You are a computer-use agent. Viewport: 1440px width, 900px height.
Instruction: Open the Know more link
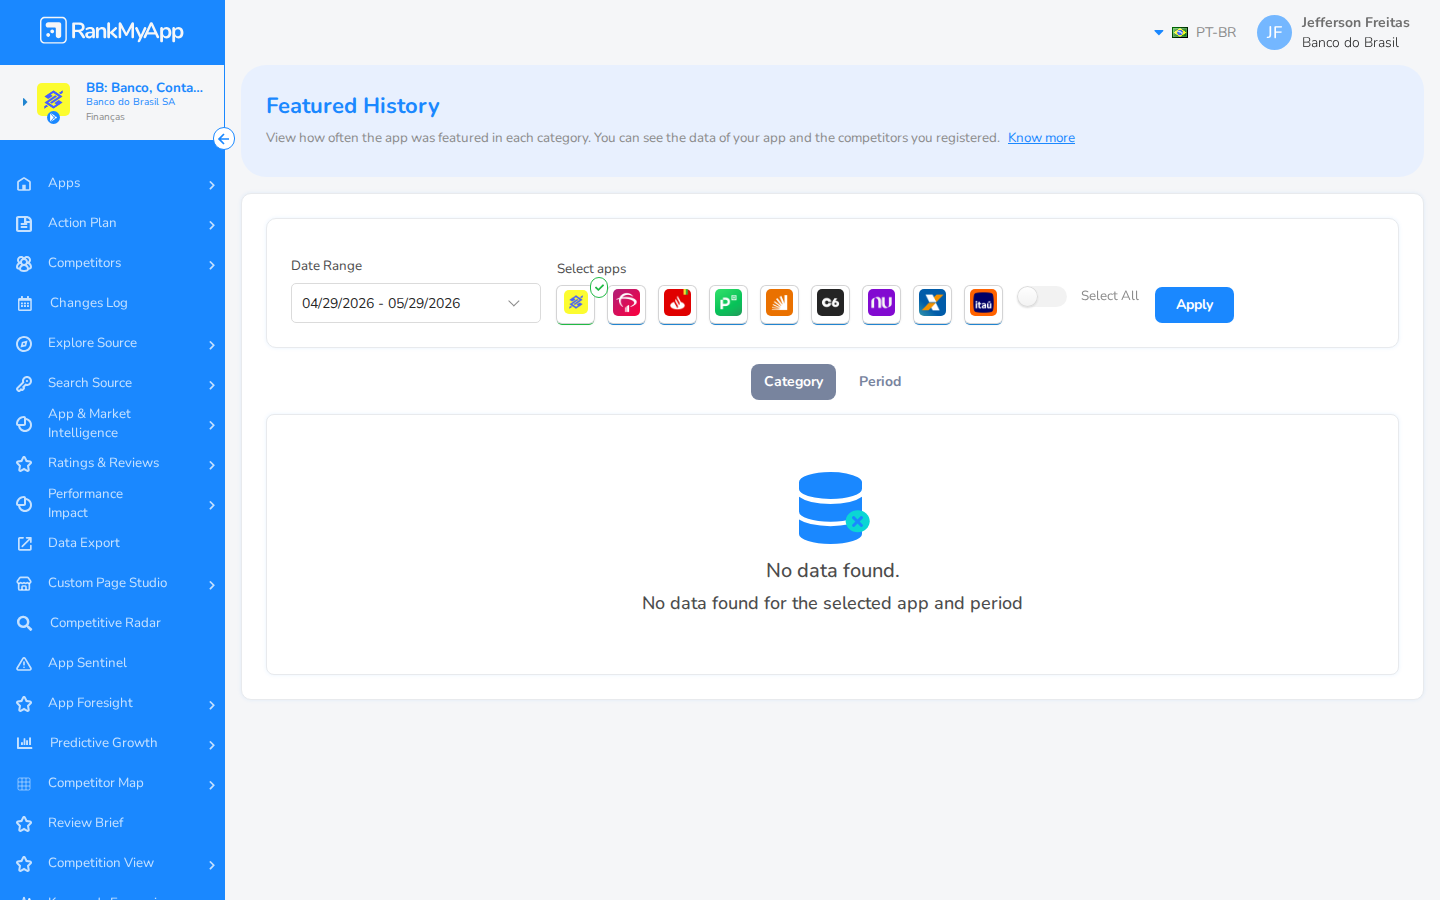tap(1041, 138)
